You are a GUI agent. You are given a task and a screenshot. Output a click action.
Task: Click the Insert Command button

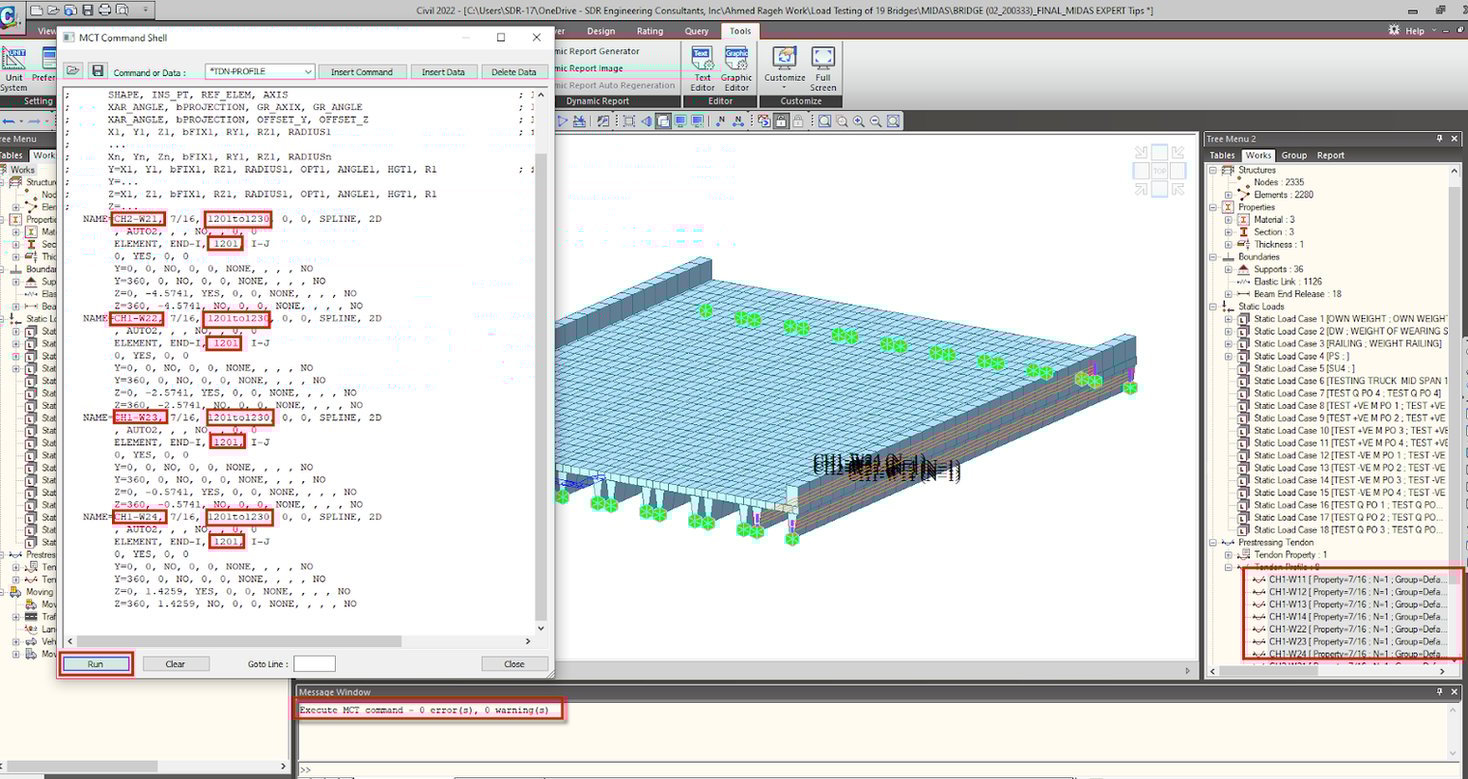click(362, 72)
